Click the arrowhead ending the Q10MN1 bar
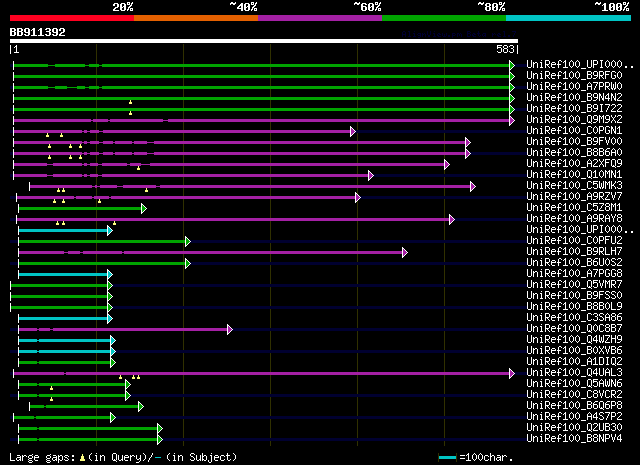The height and width of the screenshot is (465, 640). click(x=371, y=176)
